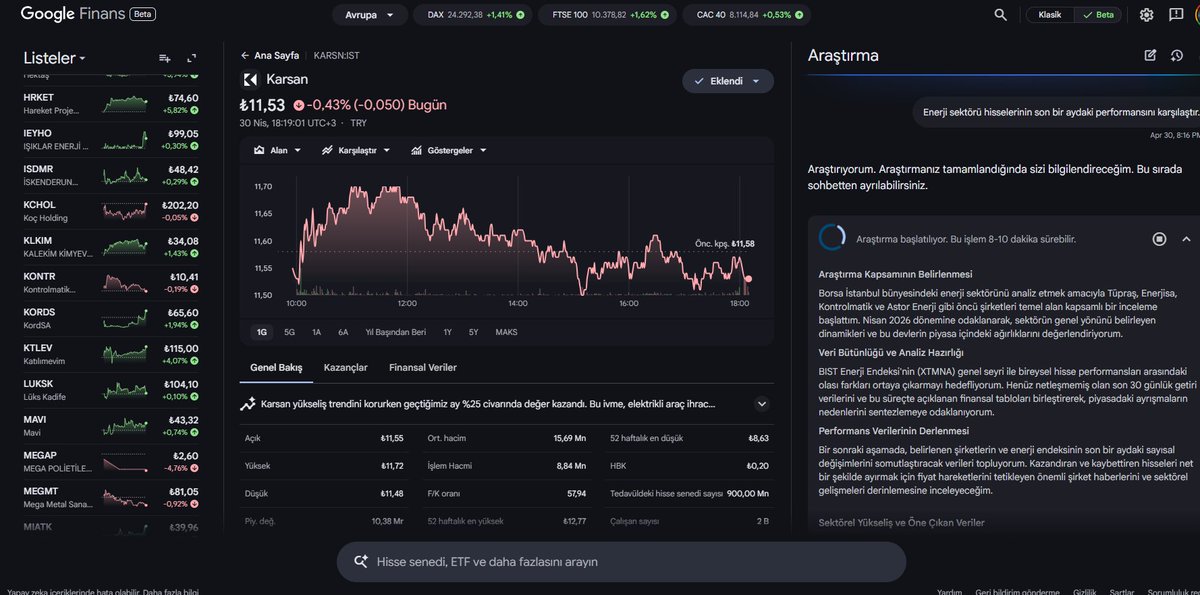Click the Karsan price chart end point
Viewport: 1200px width, 595px height.
click(x=749, y=279)
